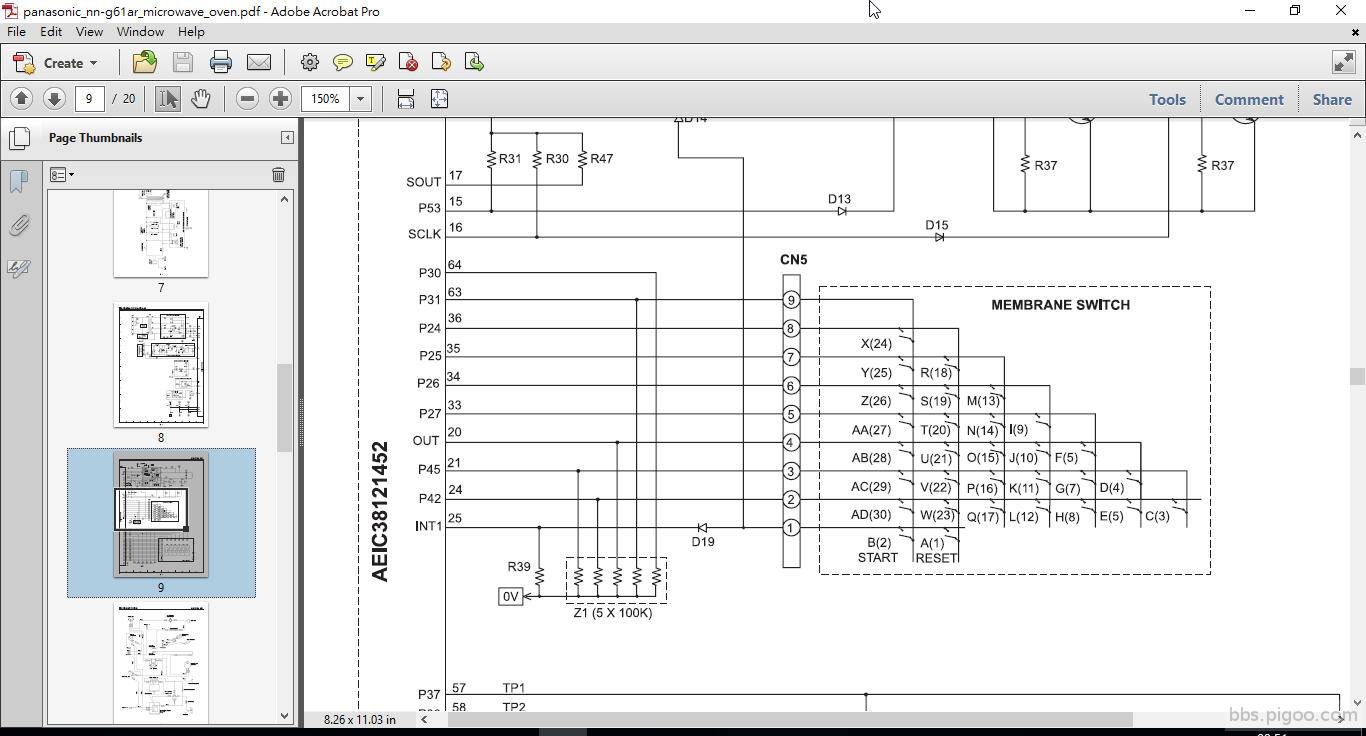Click thumbnails panel scroll-up arrow
This screenshot has width=1366, height=736.
coord(284,199)
